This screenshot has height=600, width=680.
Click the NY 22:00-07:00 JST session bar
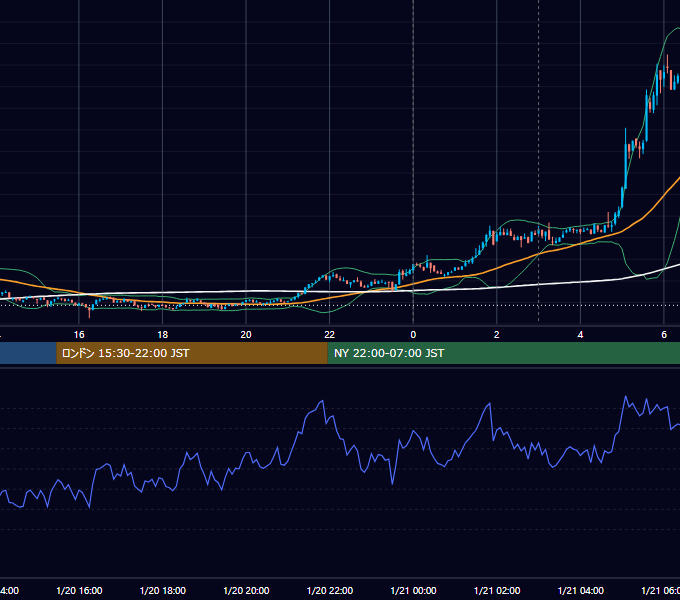(503, 353)
